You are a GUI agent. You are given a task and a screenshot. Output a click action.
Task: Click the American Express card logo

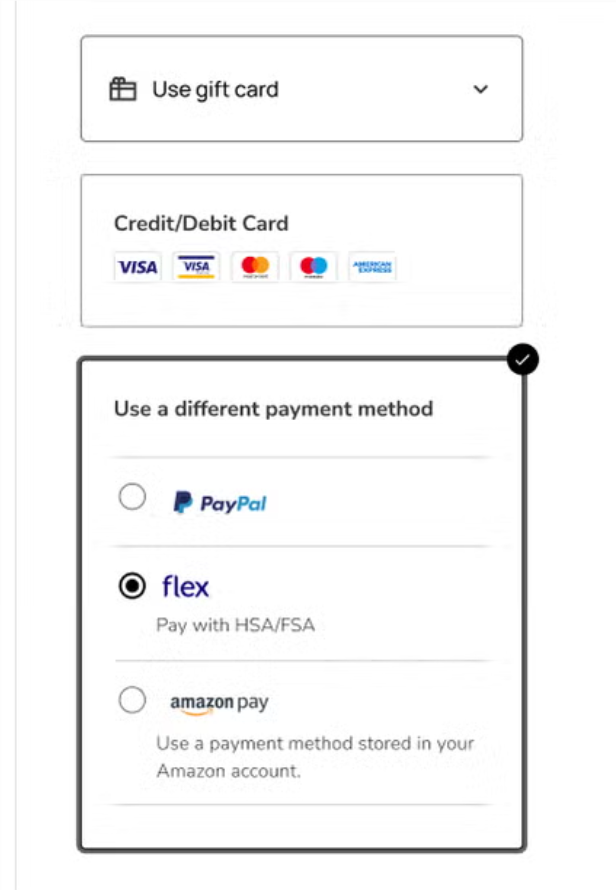coord(373,267)
